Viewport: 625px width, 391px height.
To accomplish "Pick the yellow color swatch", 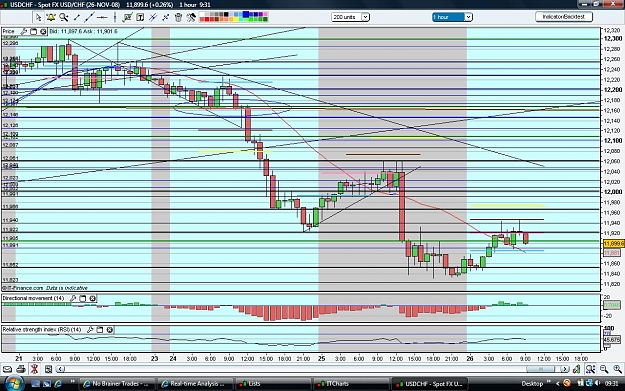I will 236,19.
